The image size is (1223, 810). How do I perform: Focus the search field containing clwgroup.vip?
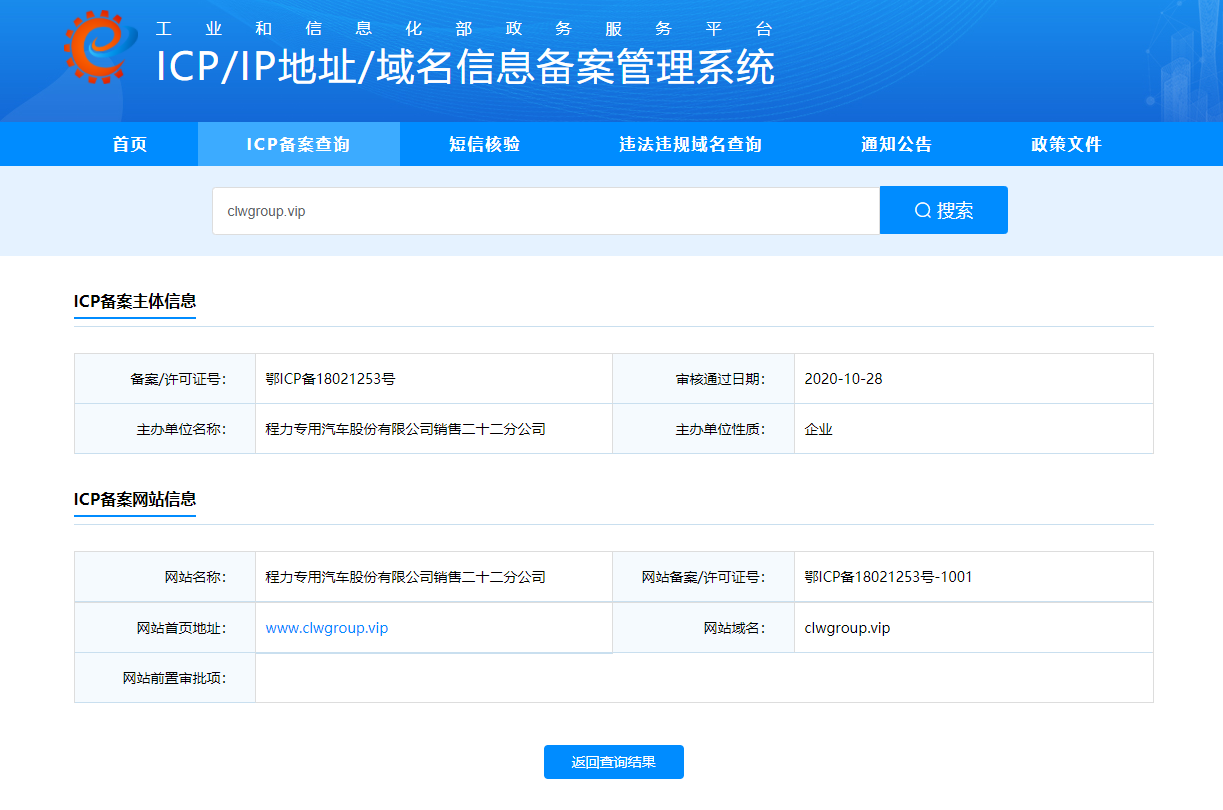click(x=546, y=211)
